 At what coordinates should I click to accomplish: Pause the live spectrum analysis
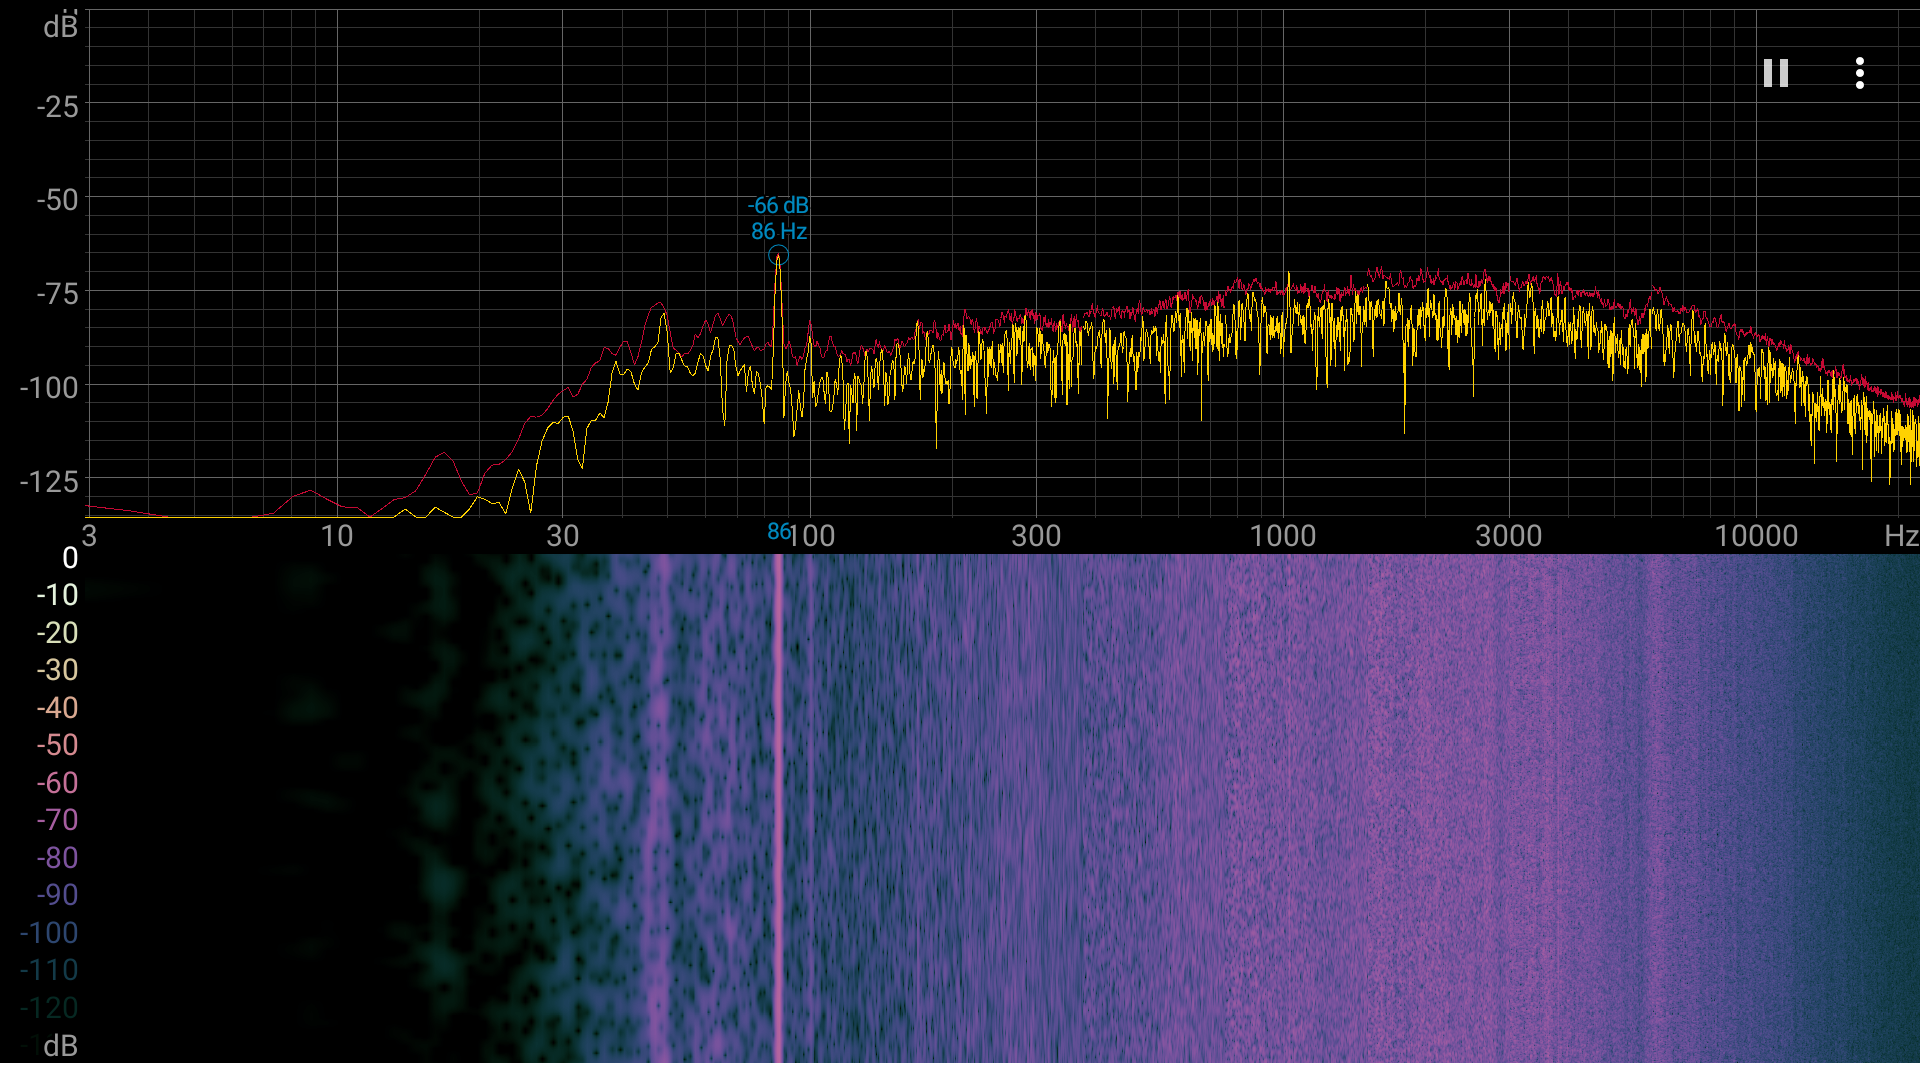[1775, 73]
